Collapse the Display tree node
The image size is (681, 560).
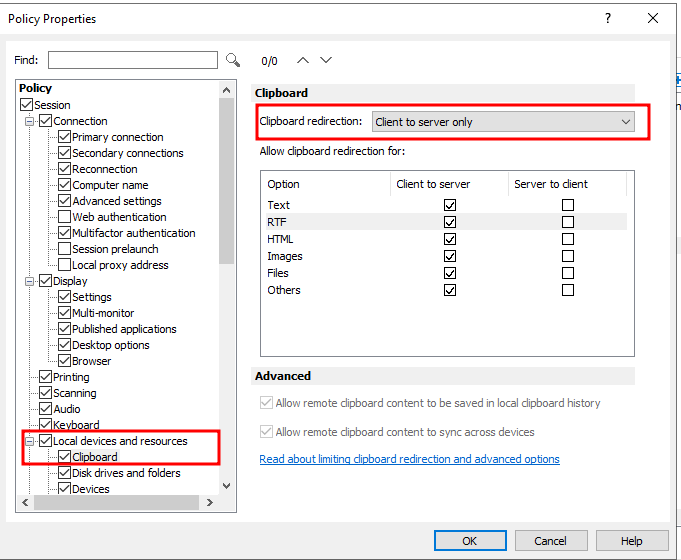pos(31,281)
